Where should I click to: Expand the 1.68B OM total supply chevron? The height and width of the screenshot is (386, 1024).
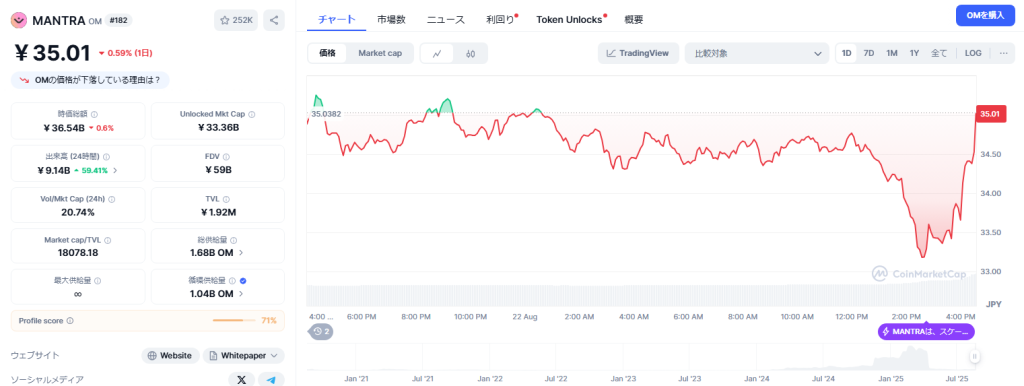[x=241, y=252]
